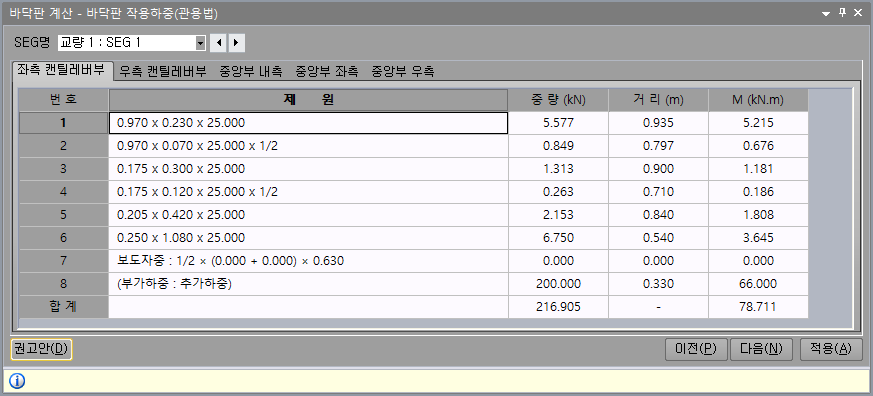Click the info icon in status bar
This screenshot has height=396, width=873.
tap(17, 381)
